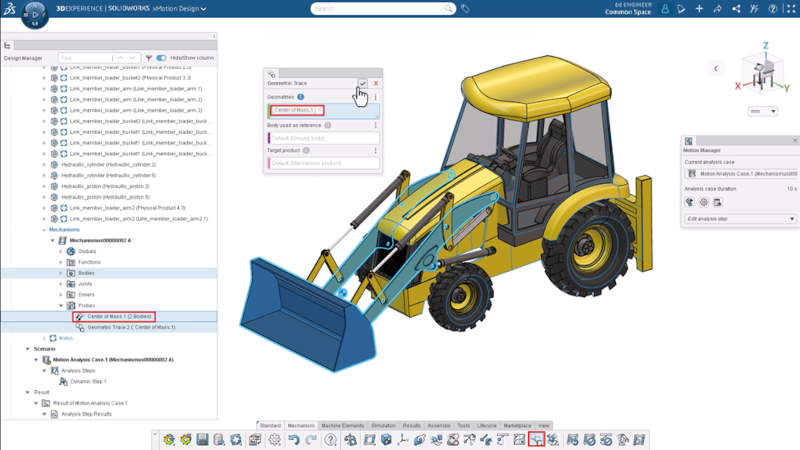Click the Undo arrow in bottom toolbar
Image resolution: width=800 pixels, height=450 pixels.
coord(294,440)
